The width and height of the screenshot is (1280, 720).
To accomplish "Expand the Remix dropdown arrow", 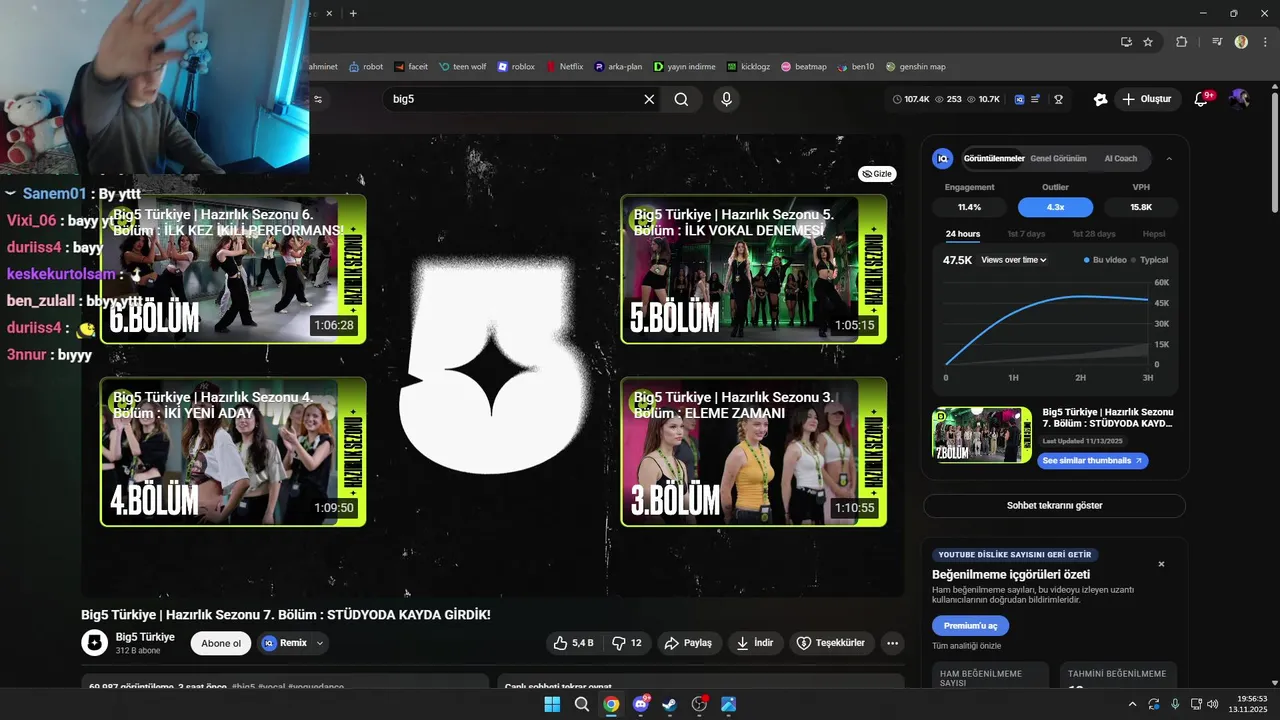I will click(x=320, y=643).
